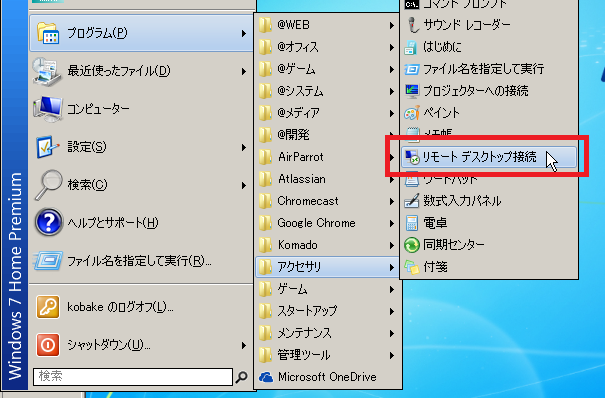This screenshot has height=398, width=605.
Task: Click the recent files icon
Action: [47, 71]
